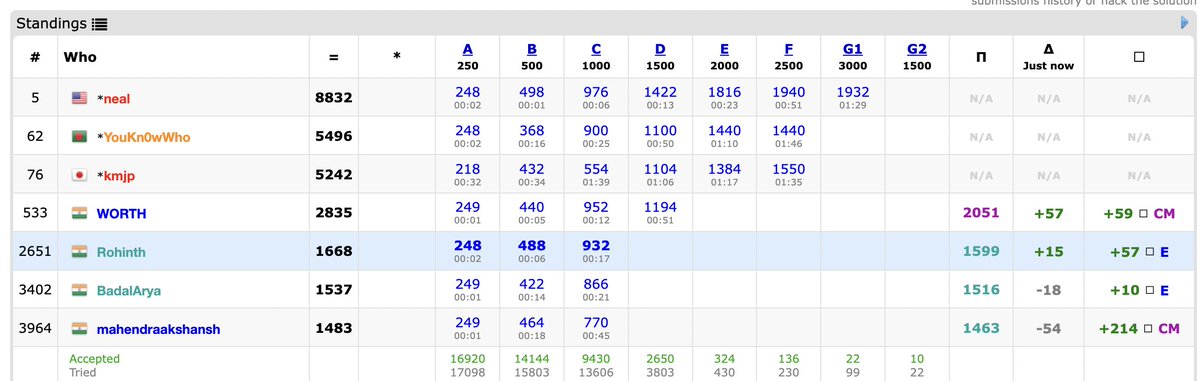Open the Standings list icon
The width and height of the screenshot is (1200, 381).
pyautogui.click(x=100, y=23)
